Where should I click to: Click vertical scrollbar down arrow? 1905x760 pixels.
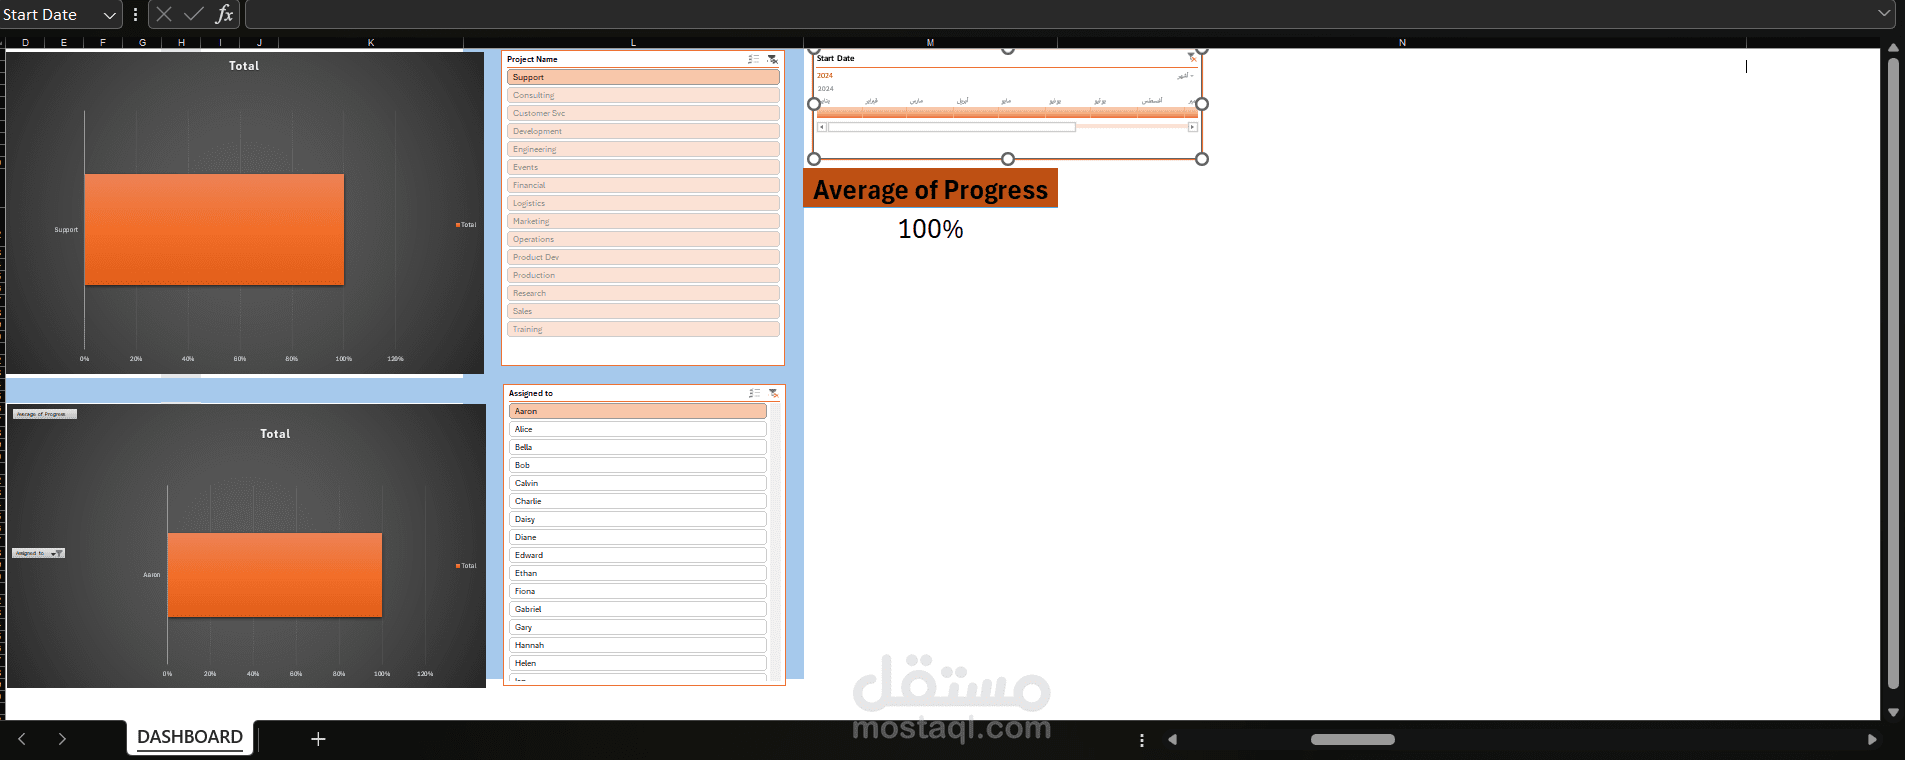tap(1893, 713)
